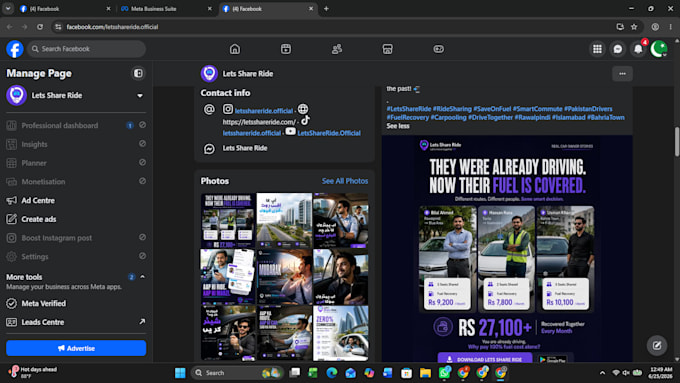Collapse the Manage Page sidebar icon

click(138, 73)
